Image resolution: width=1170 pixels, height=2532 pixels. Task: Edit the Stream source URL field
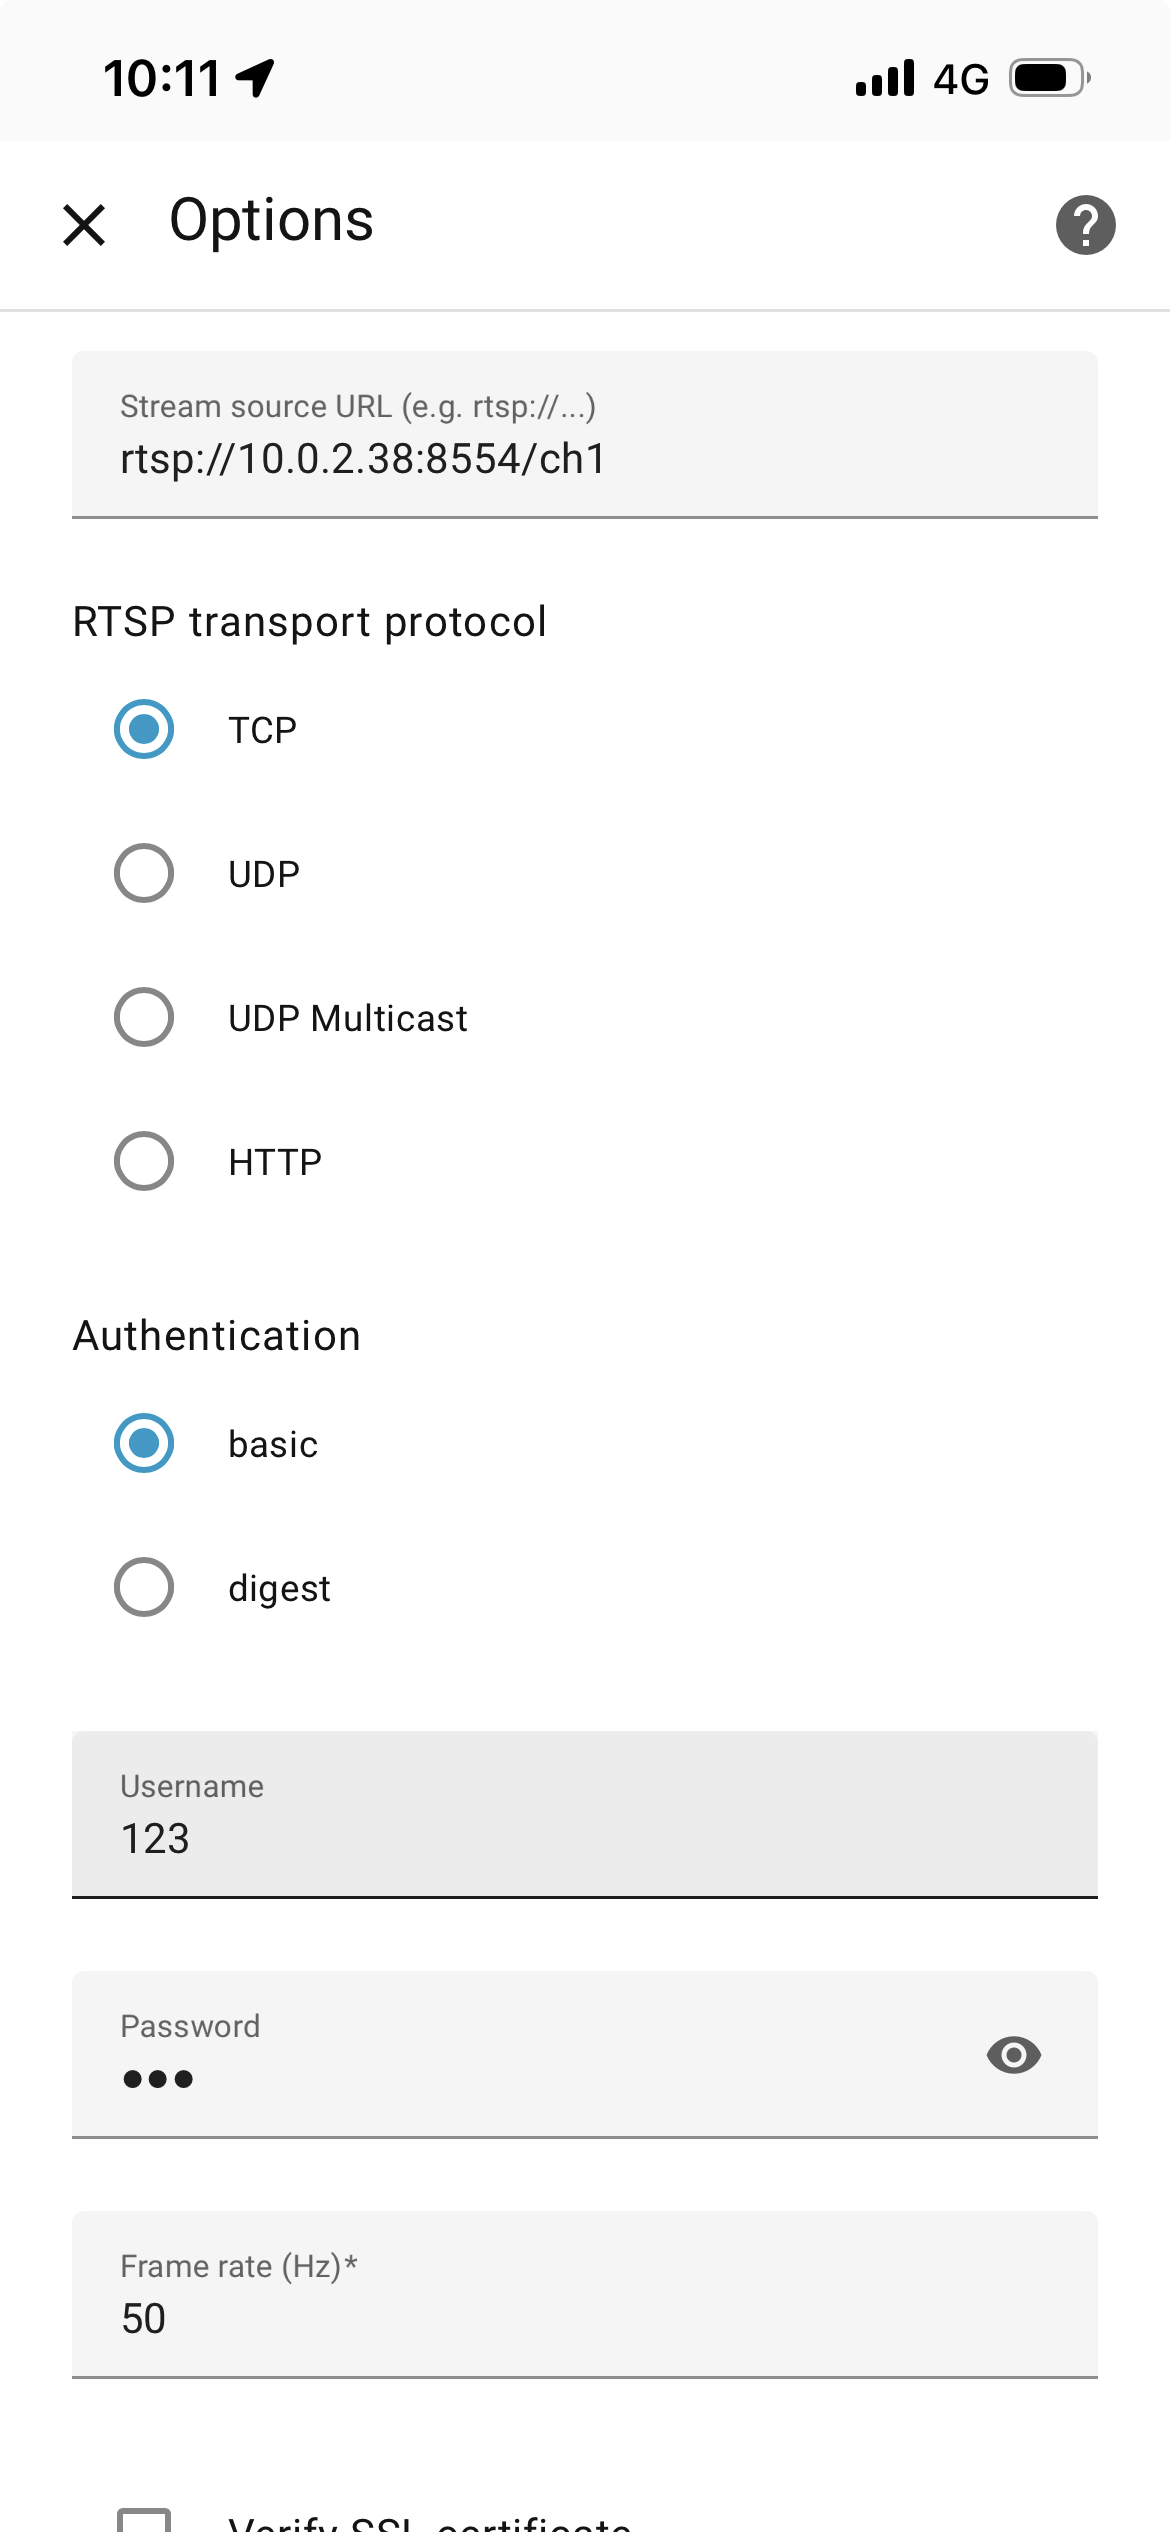coord(584,458)
